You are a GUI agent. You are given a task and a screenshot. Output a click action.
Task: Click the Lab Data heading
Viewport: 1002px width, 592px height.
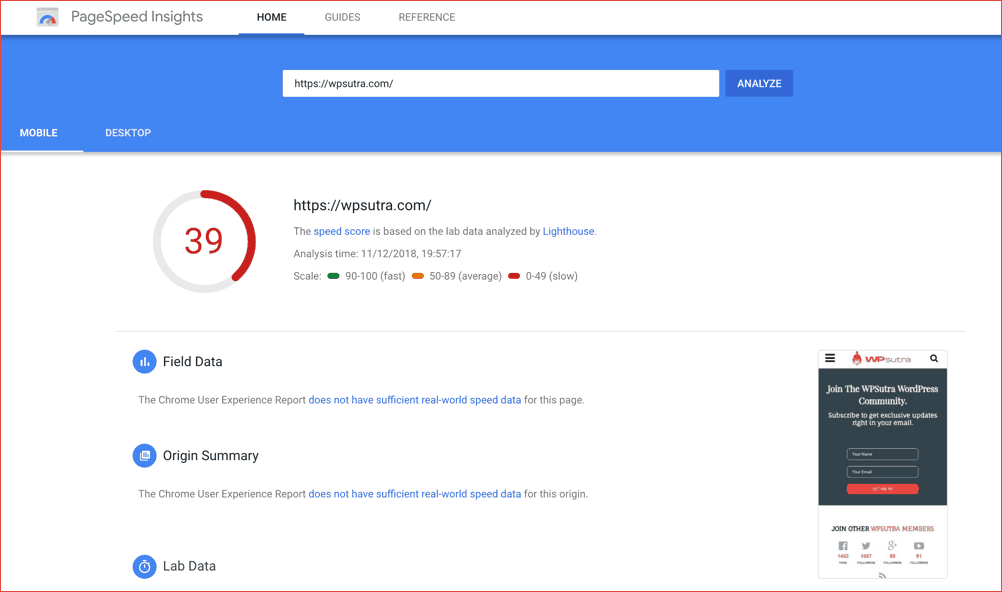tap(189, 566)
